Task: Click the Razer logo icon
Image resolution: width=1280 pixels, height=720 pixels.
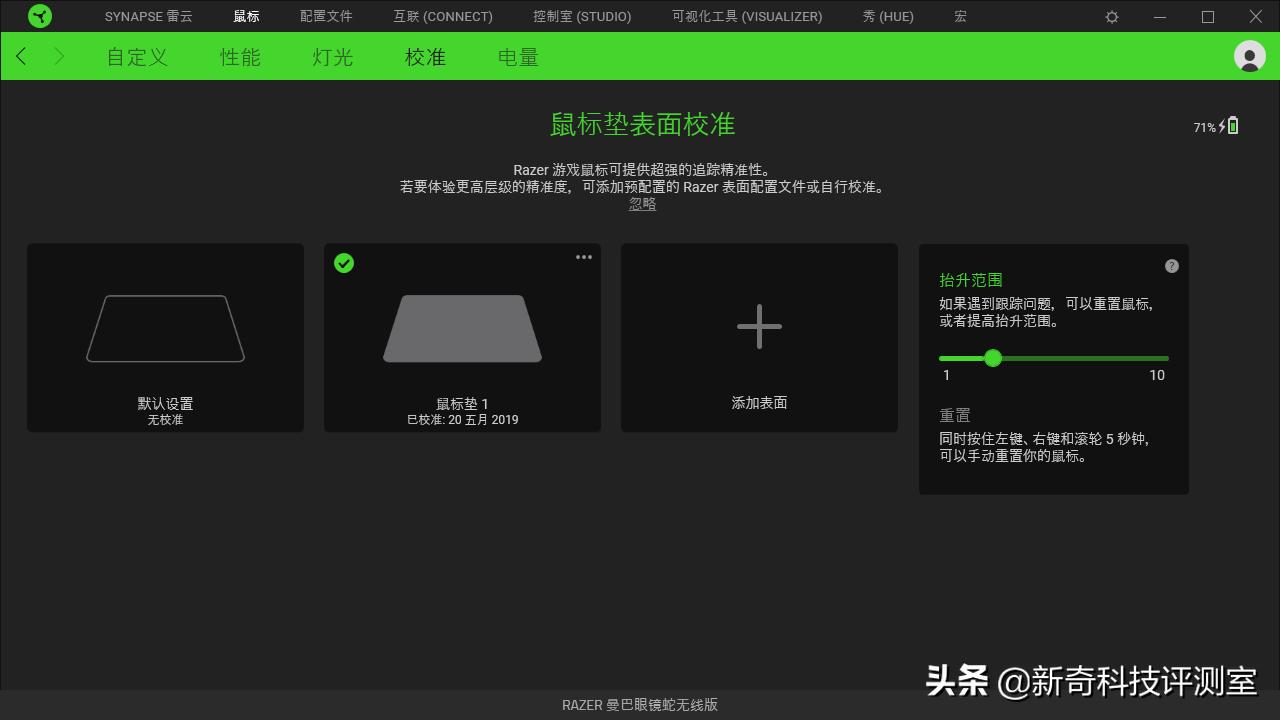Action: pyautogui.click(x=40, y=16)
